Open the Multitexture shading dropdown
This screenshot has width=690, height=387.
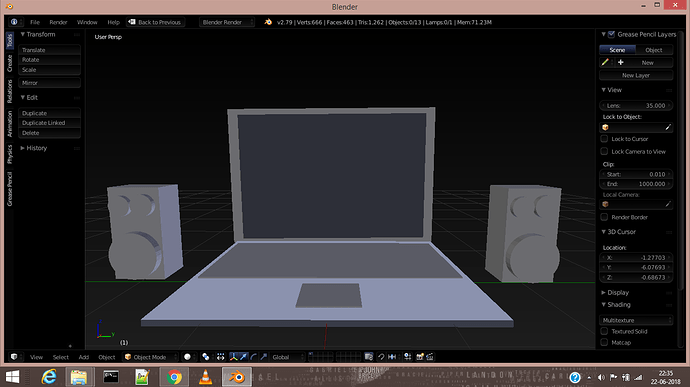click(x=636, y=320)
